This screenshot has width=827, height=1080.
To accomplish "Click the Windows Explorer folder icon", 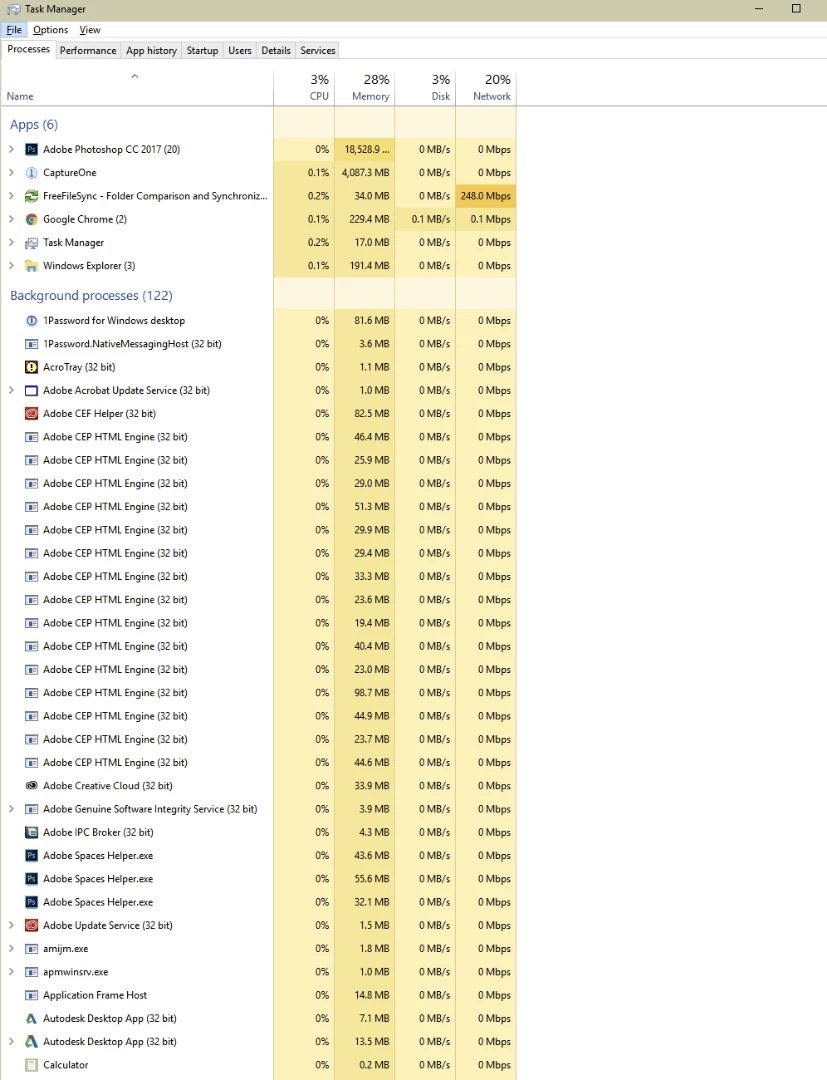I will (x=31, y=266).
